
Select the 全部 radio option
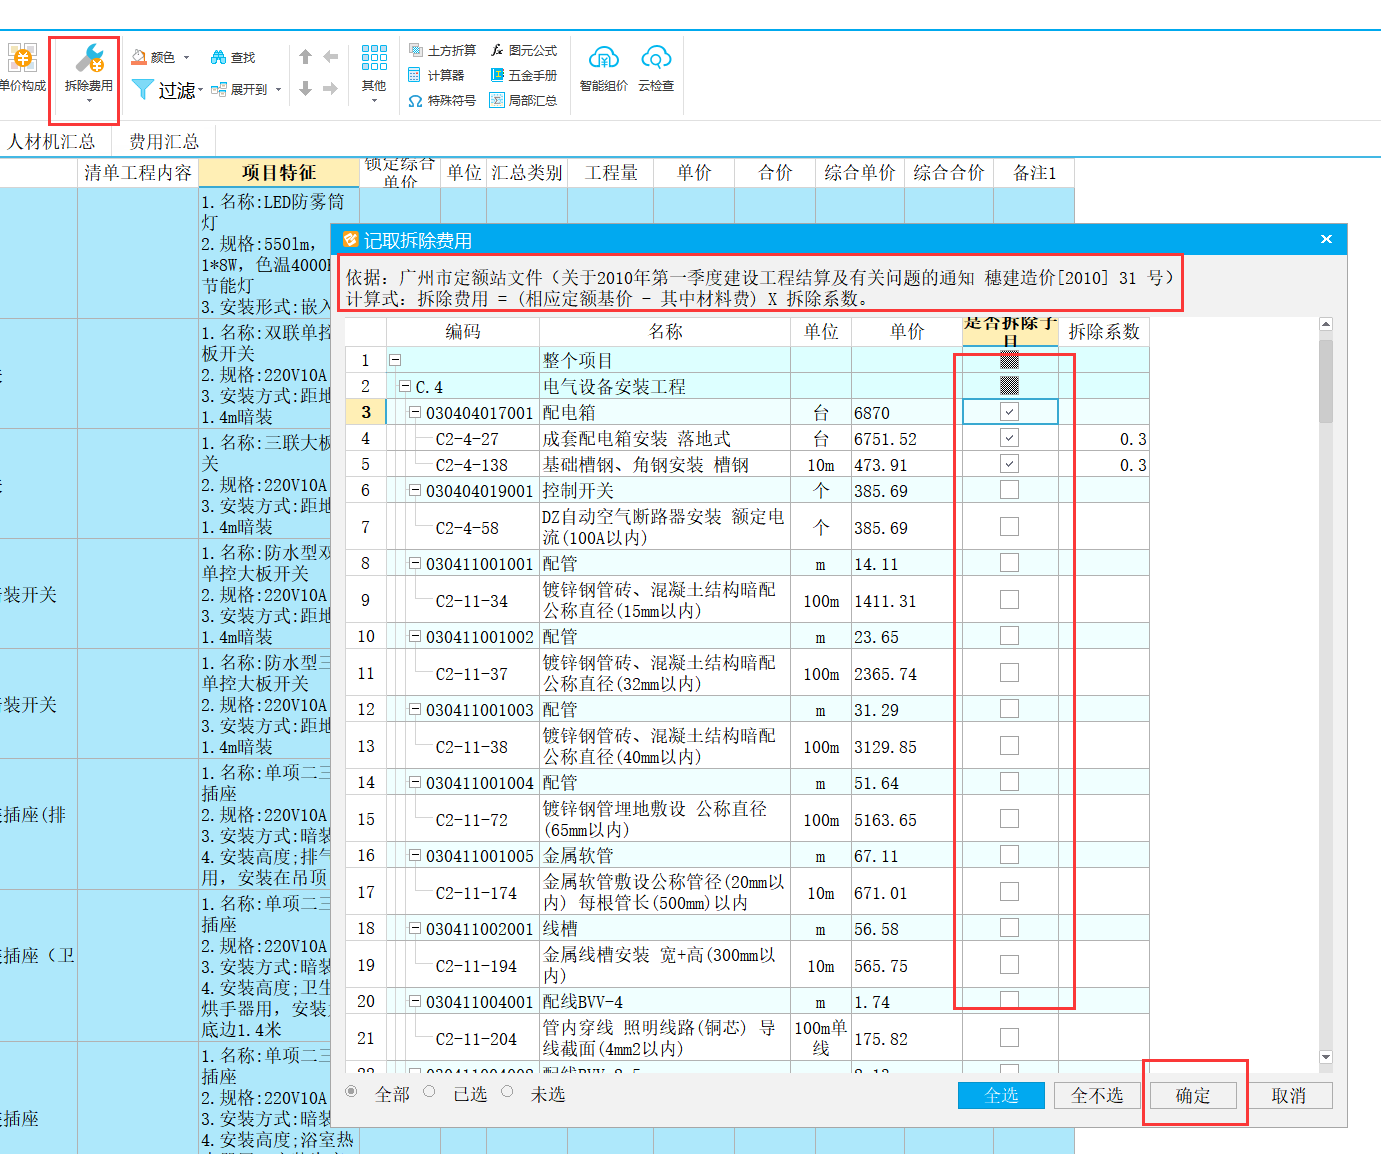click(352, 1092)
